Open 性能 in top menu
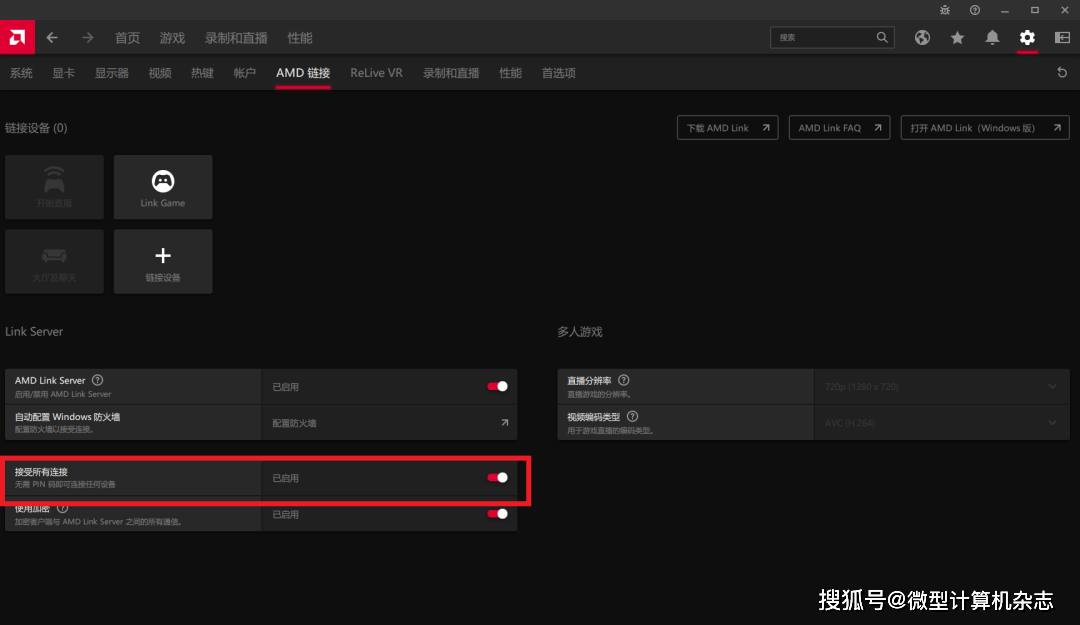The height and width of the screenshot is (625, 1080). click(300, 38)
